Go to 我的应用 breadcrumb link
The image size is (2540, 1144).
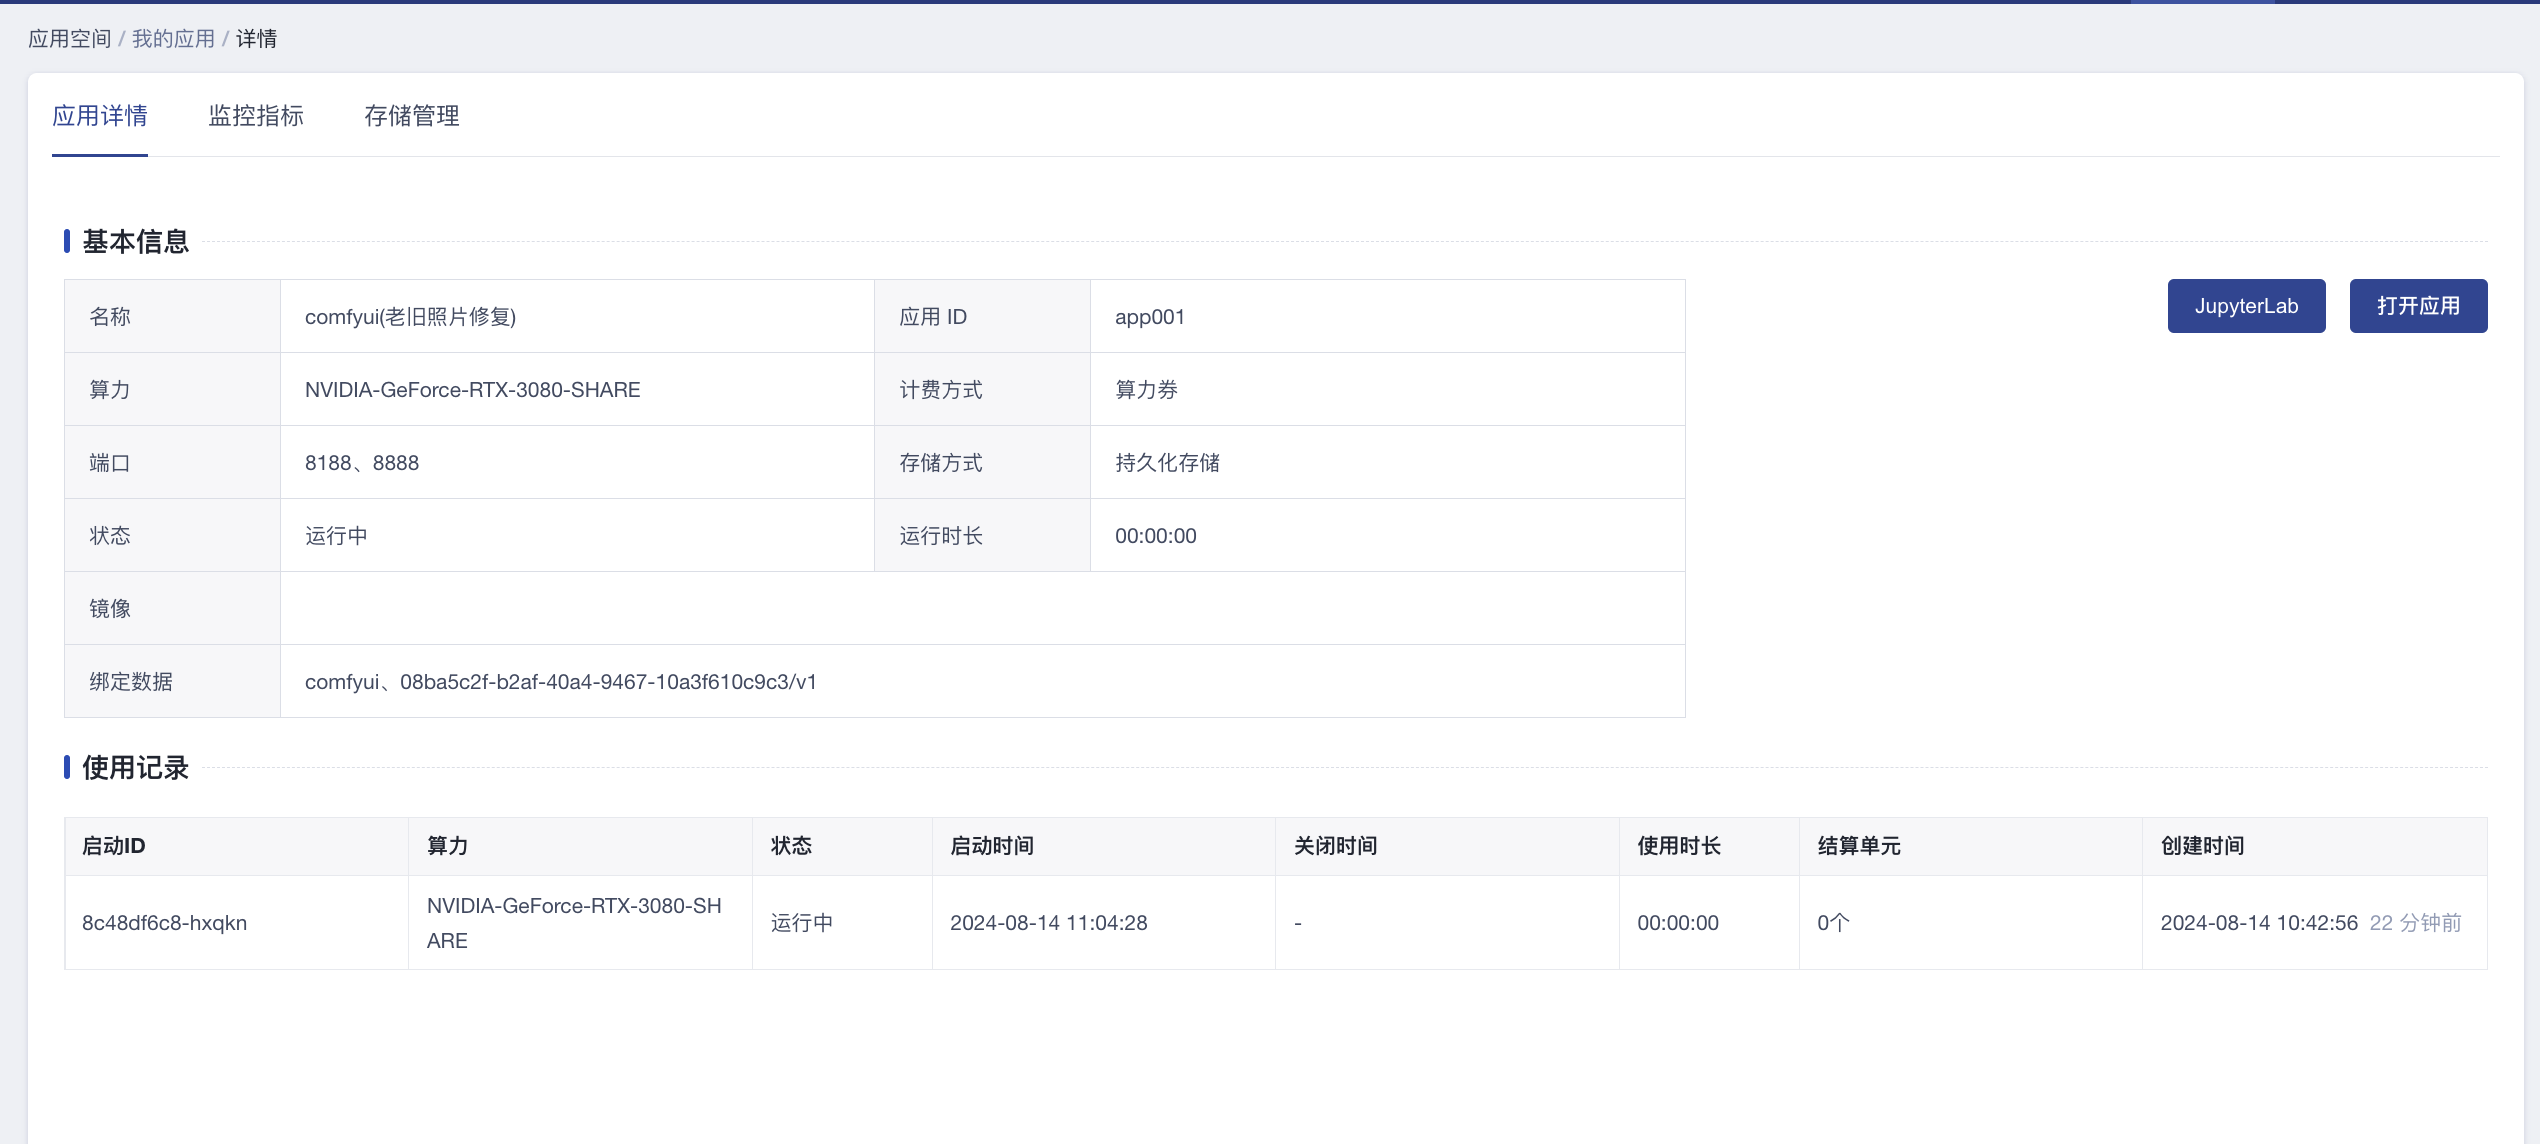point(173,39)
